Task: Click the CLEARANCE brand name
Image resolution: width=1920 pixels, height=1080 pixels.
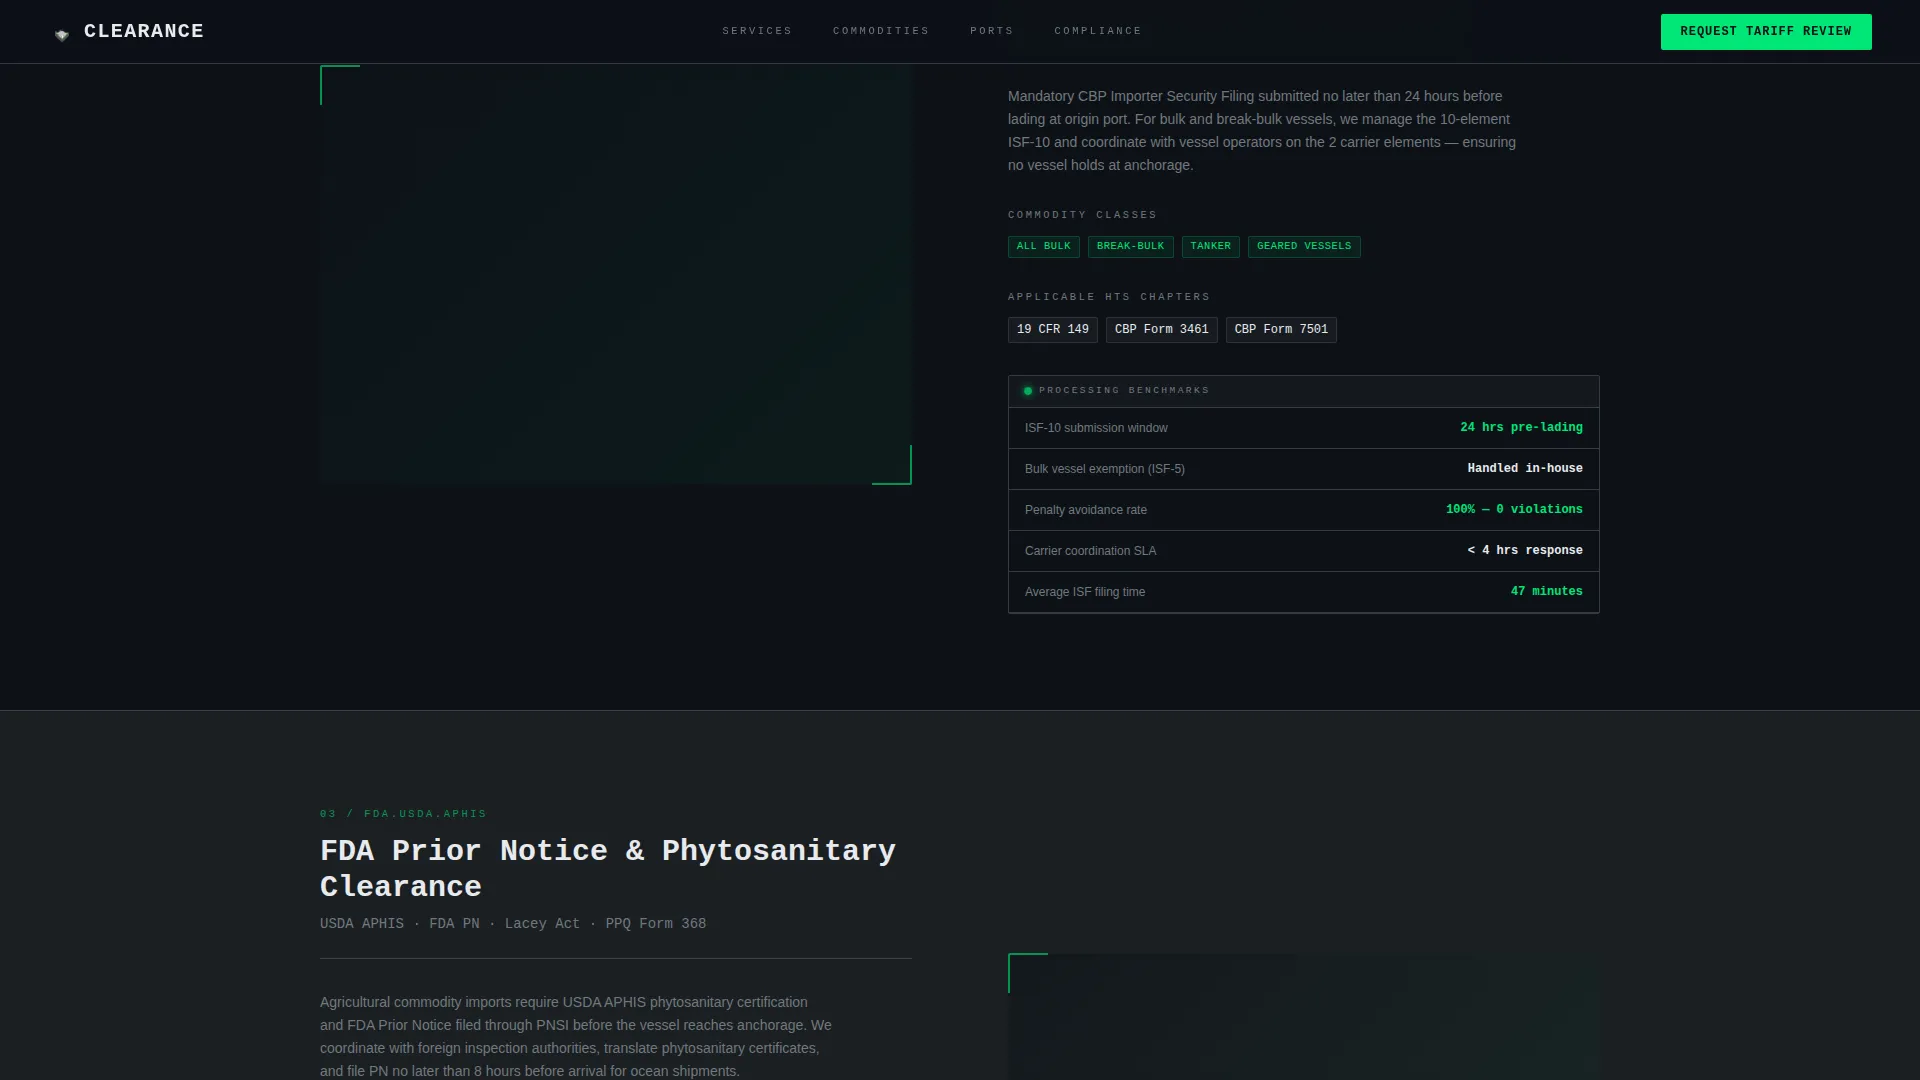Action: coord(144,32)
